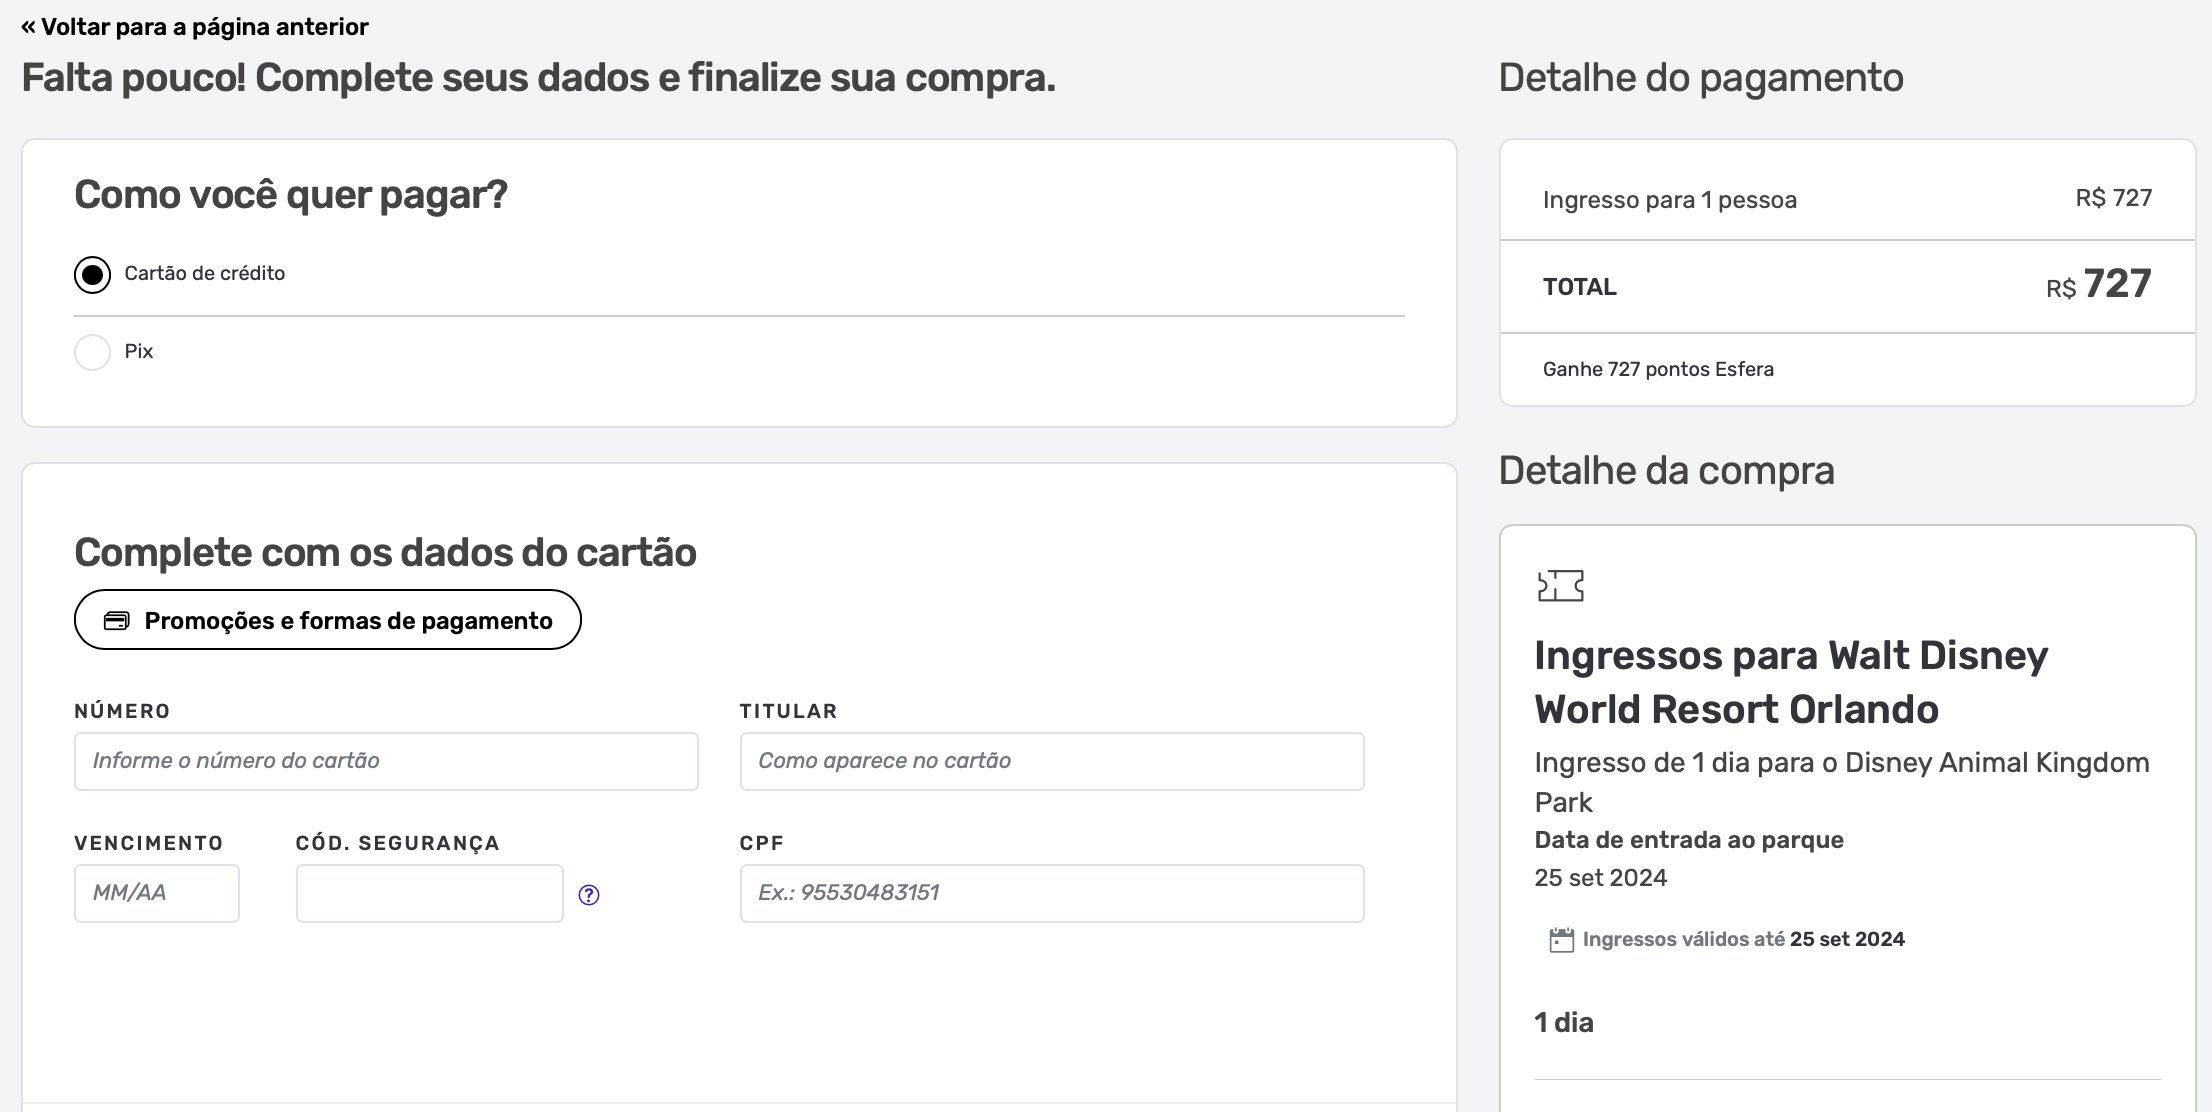Viewport: 2212px width, 1112px height.
Task: Focus the TITULAR cardholder name field
Action: 1052,761
